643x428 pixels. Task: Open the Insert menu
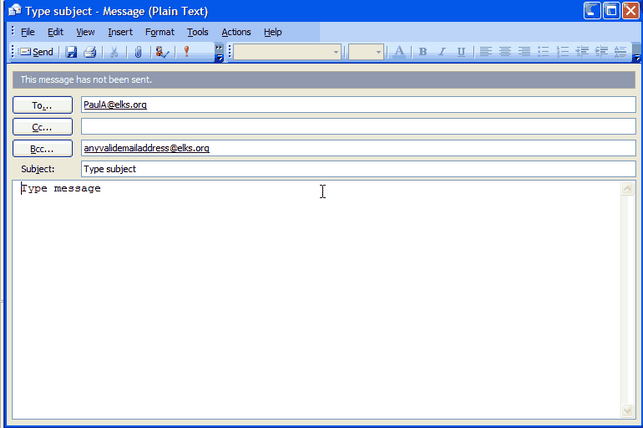[119, 32]
